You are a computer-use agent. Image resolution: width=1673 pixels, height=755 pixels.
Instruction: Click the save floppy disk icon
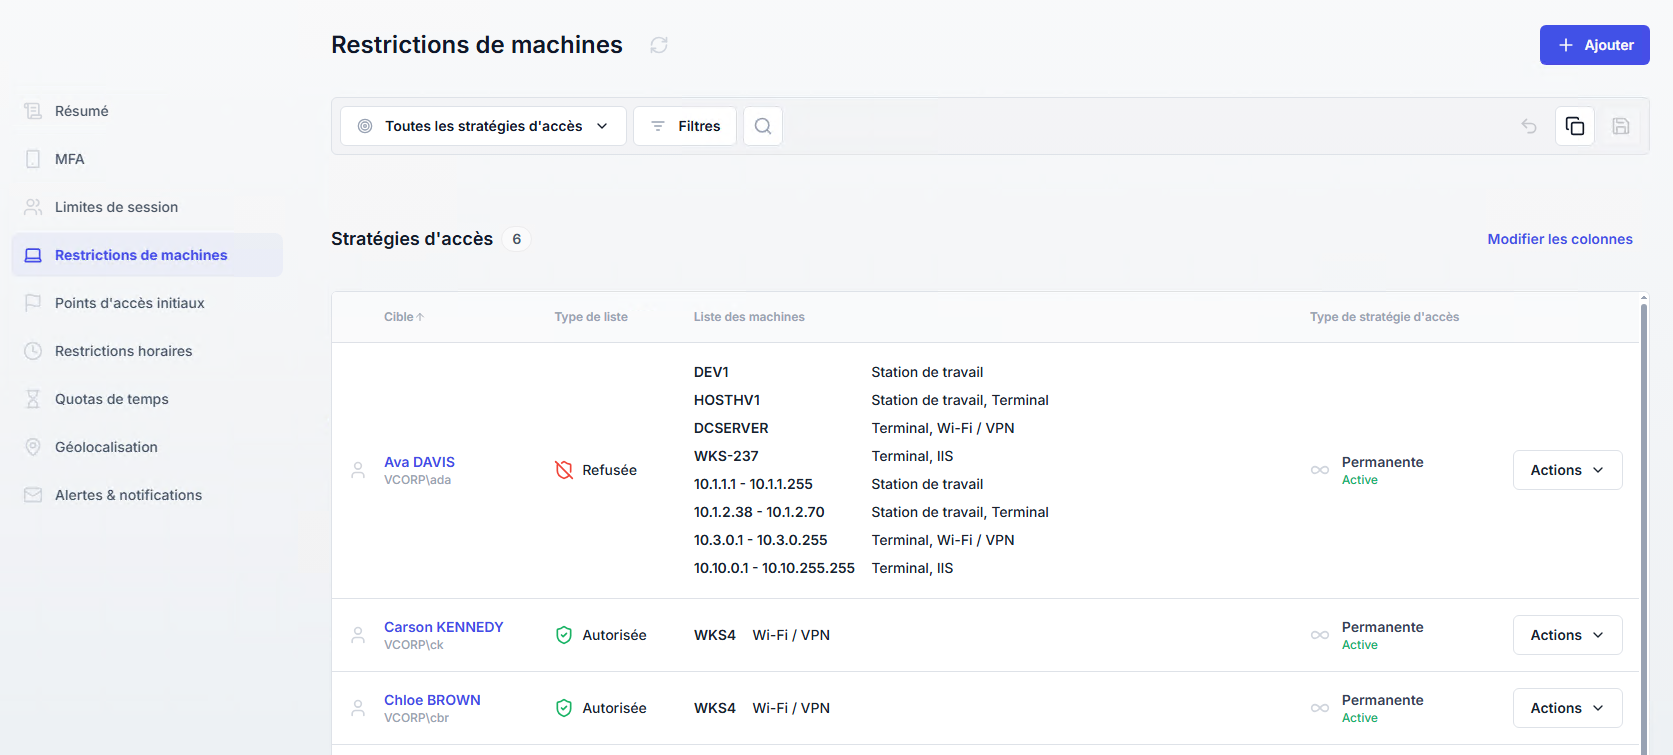(1621, 126)
